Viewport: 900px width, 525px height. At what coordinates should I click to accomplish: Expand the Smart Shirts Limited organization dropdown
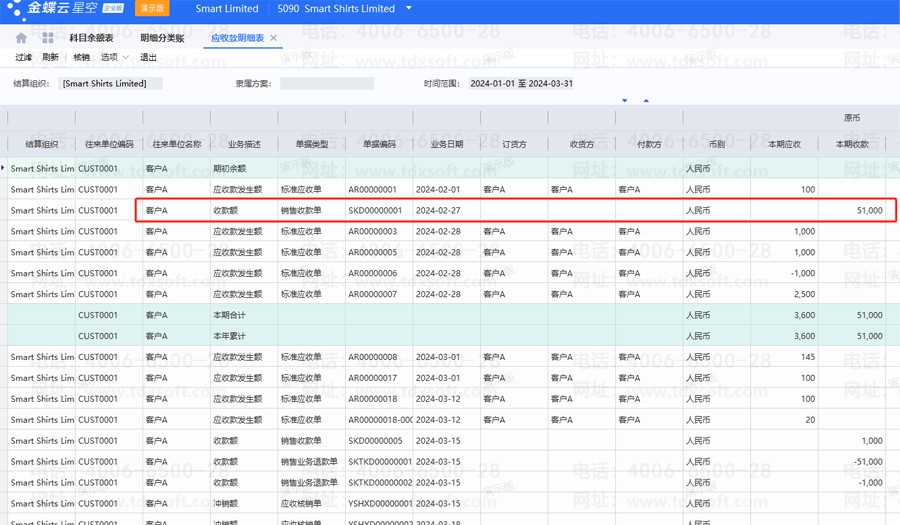(409, 9)
